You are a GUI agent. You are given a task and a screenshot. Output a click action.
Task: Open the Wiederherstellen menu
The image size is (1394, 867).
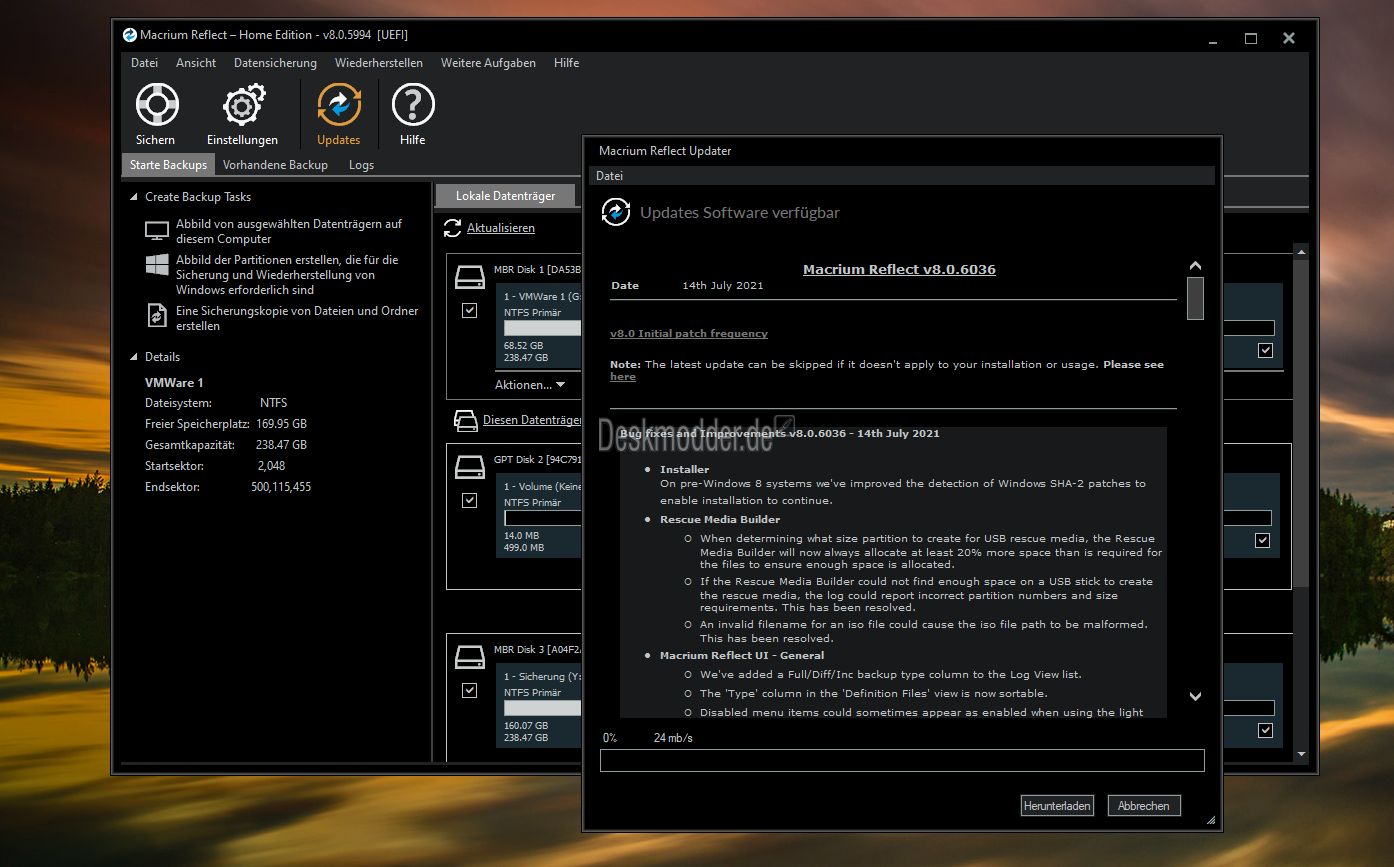tap(379, 63)
